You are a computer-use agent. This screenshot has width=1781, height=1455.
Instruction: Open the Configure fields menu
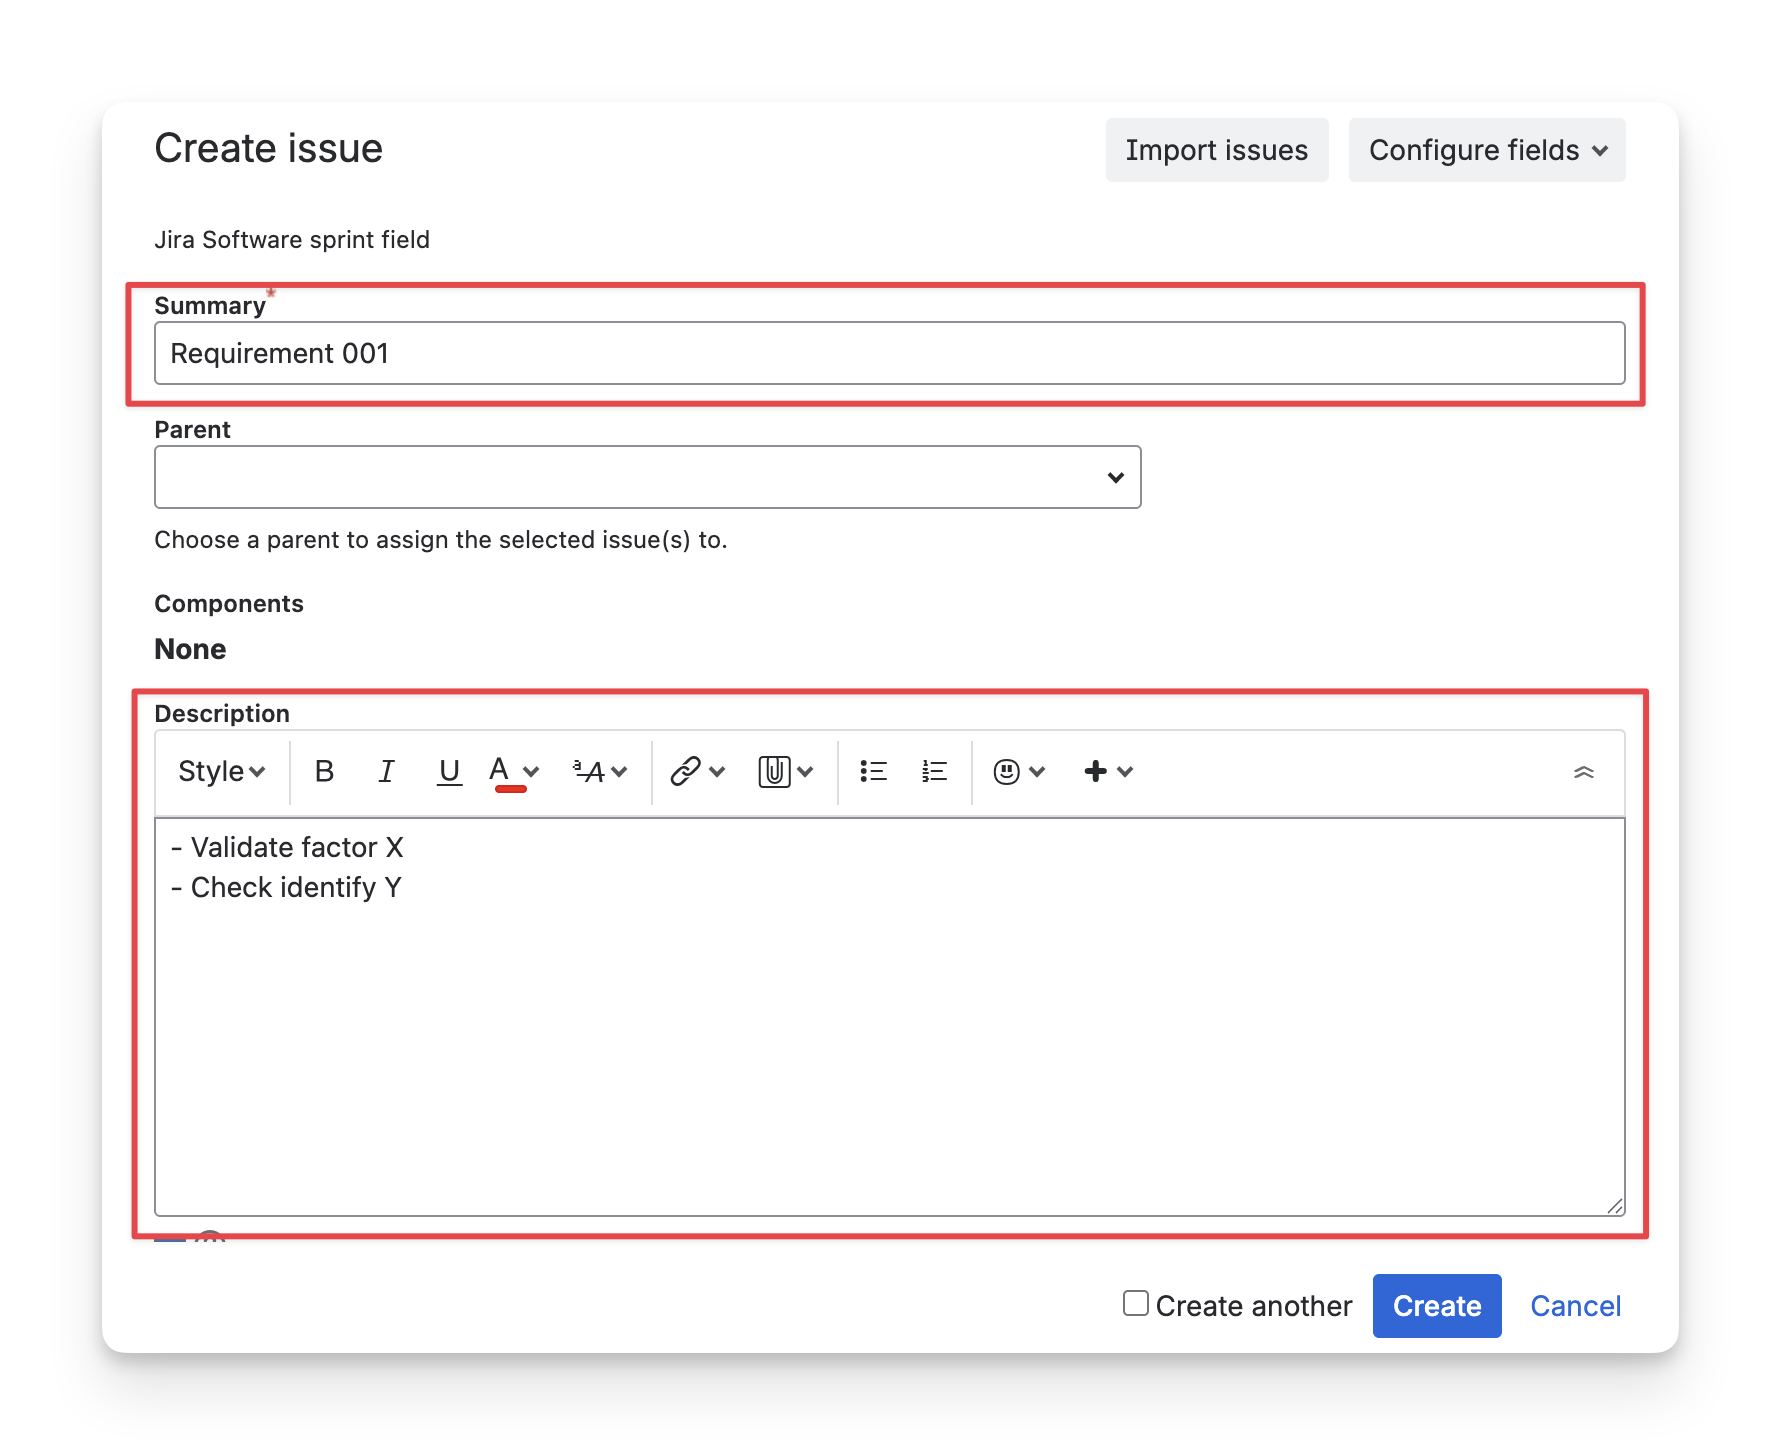point(1486,150)
